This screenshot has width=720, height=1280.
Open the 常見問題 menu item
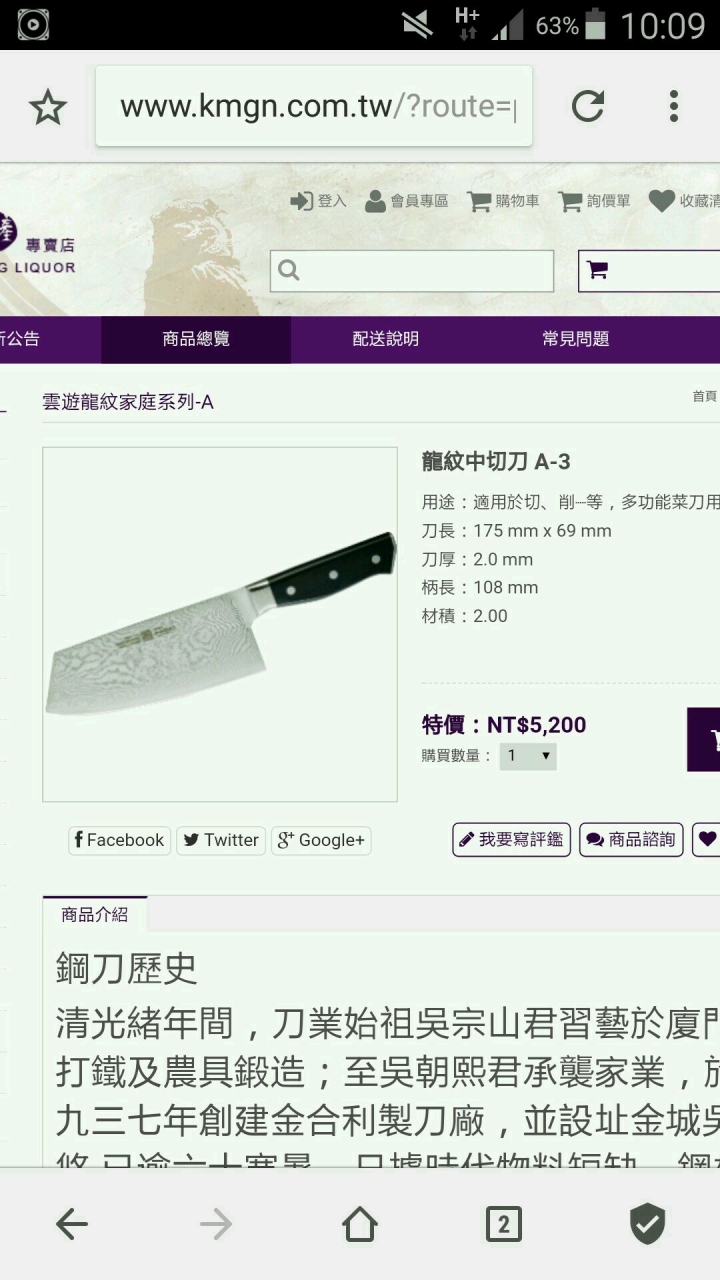[576, 339]
